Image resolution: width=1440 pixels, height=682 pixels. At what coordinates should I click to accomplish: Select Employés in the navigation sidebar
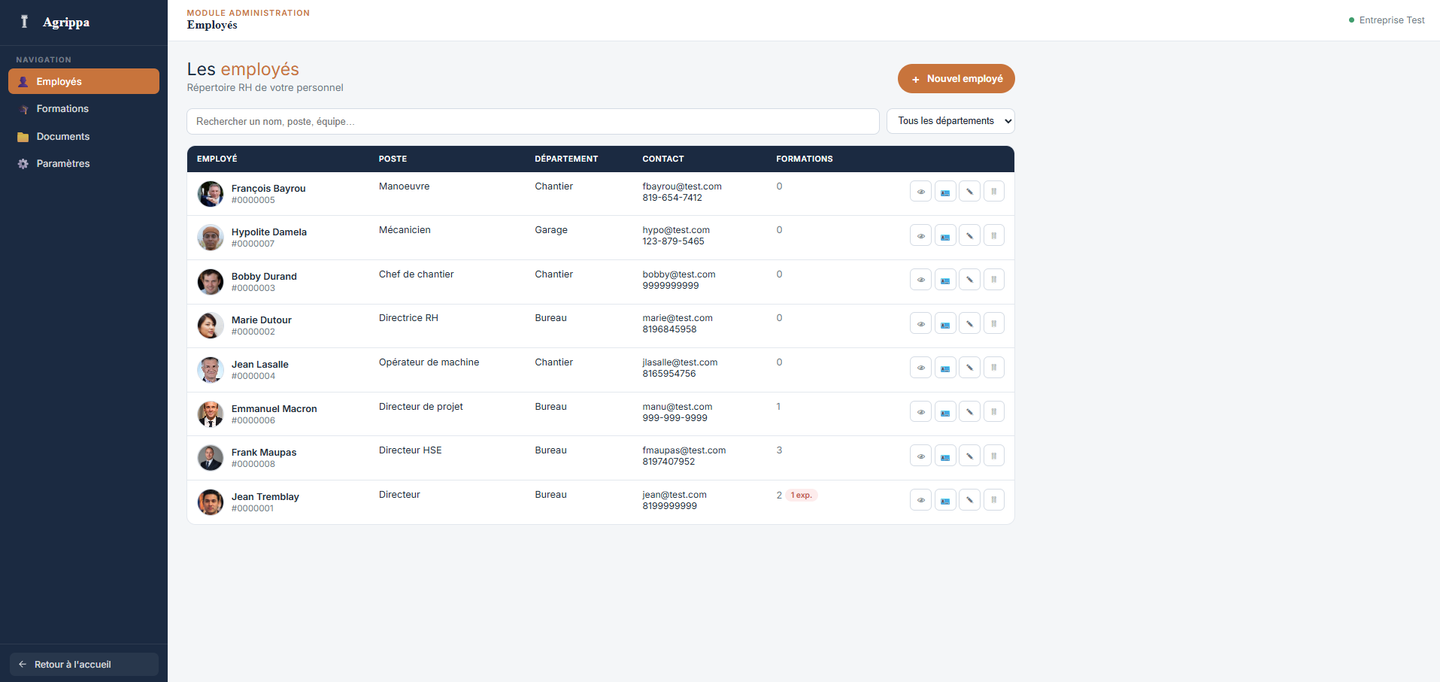(84, 81)
